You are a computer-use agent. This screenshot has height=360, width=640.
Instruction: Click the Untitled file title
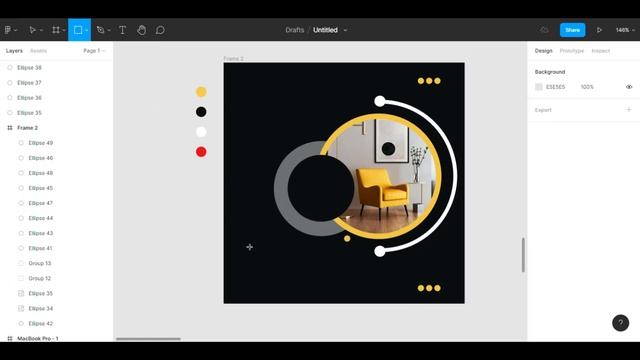coord(325,30)
